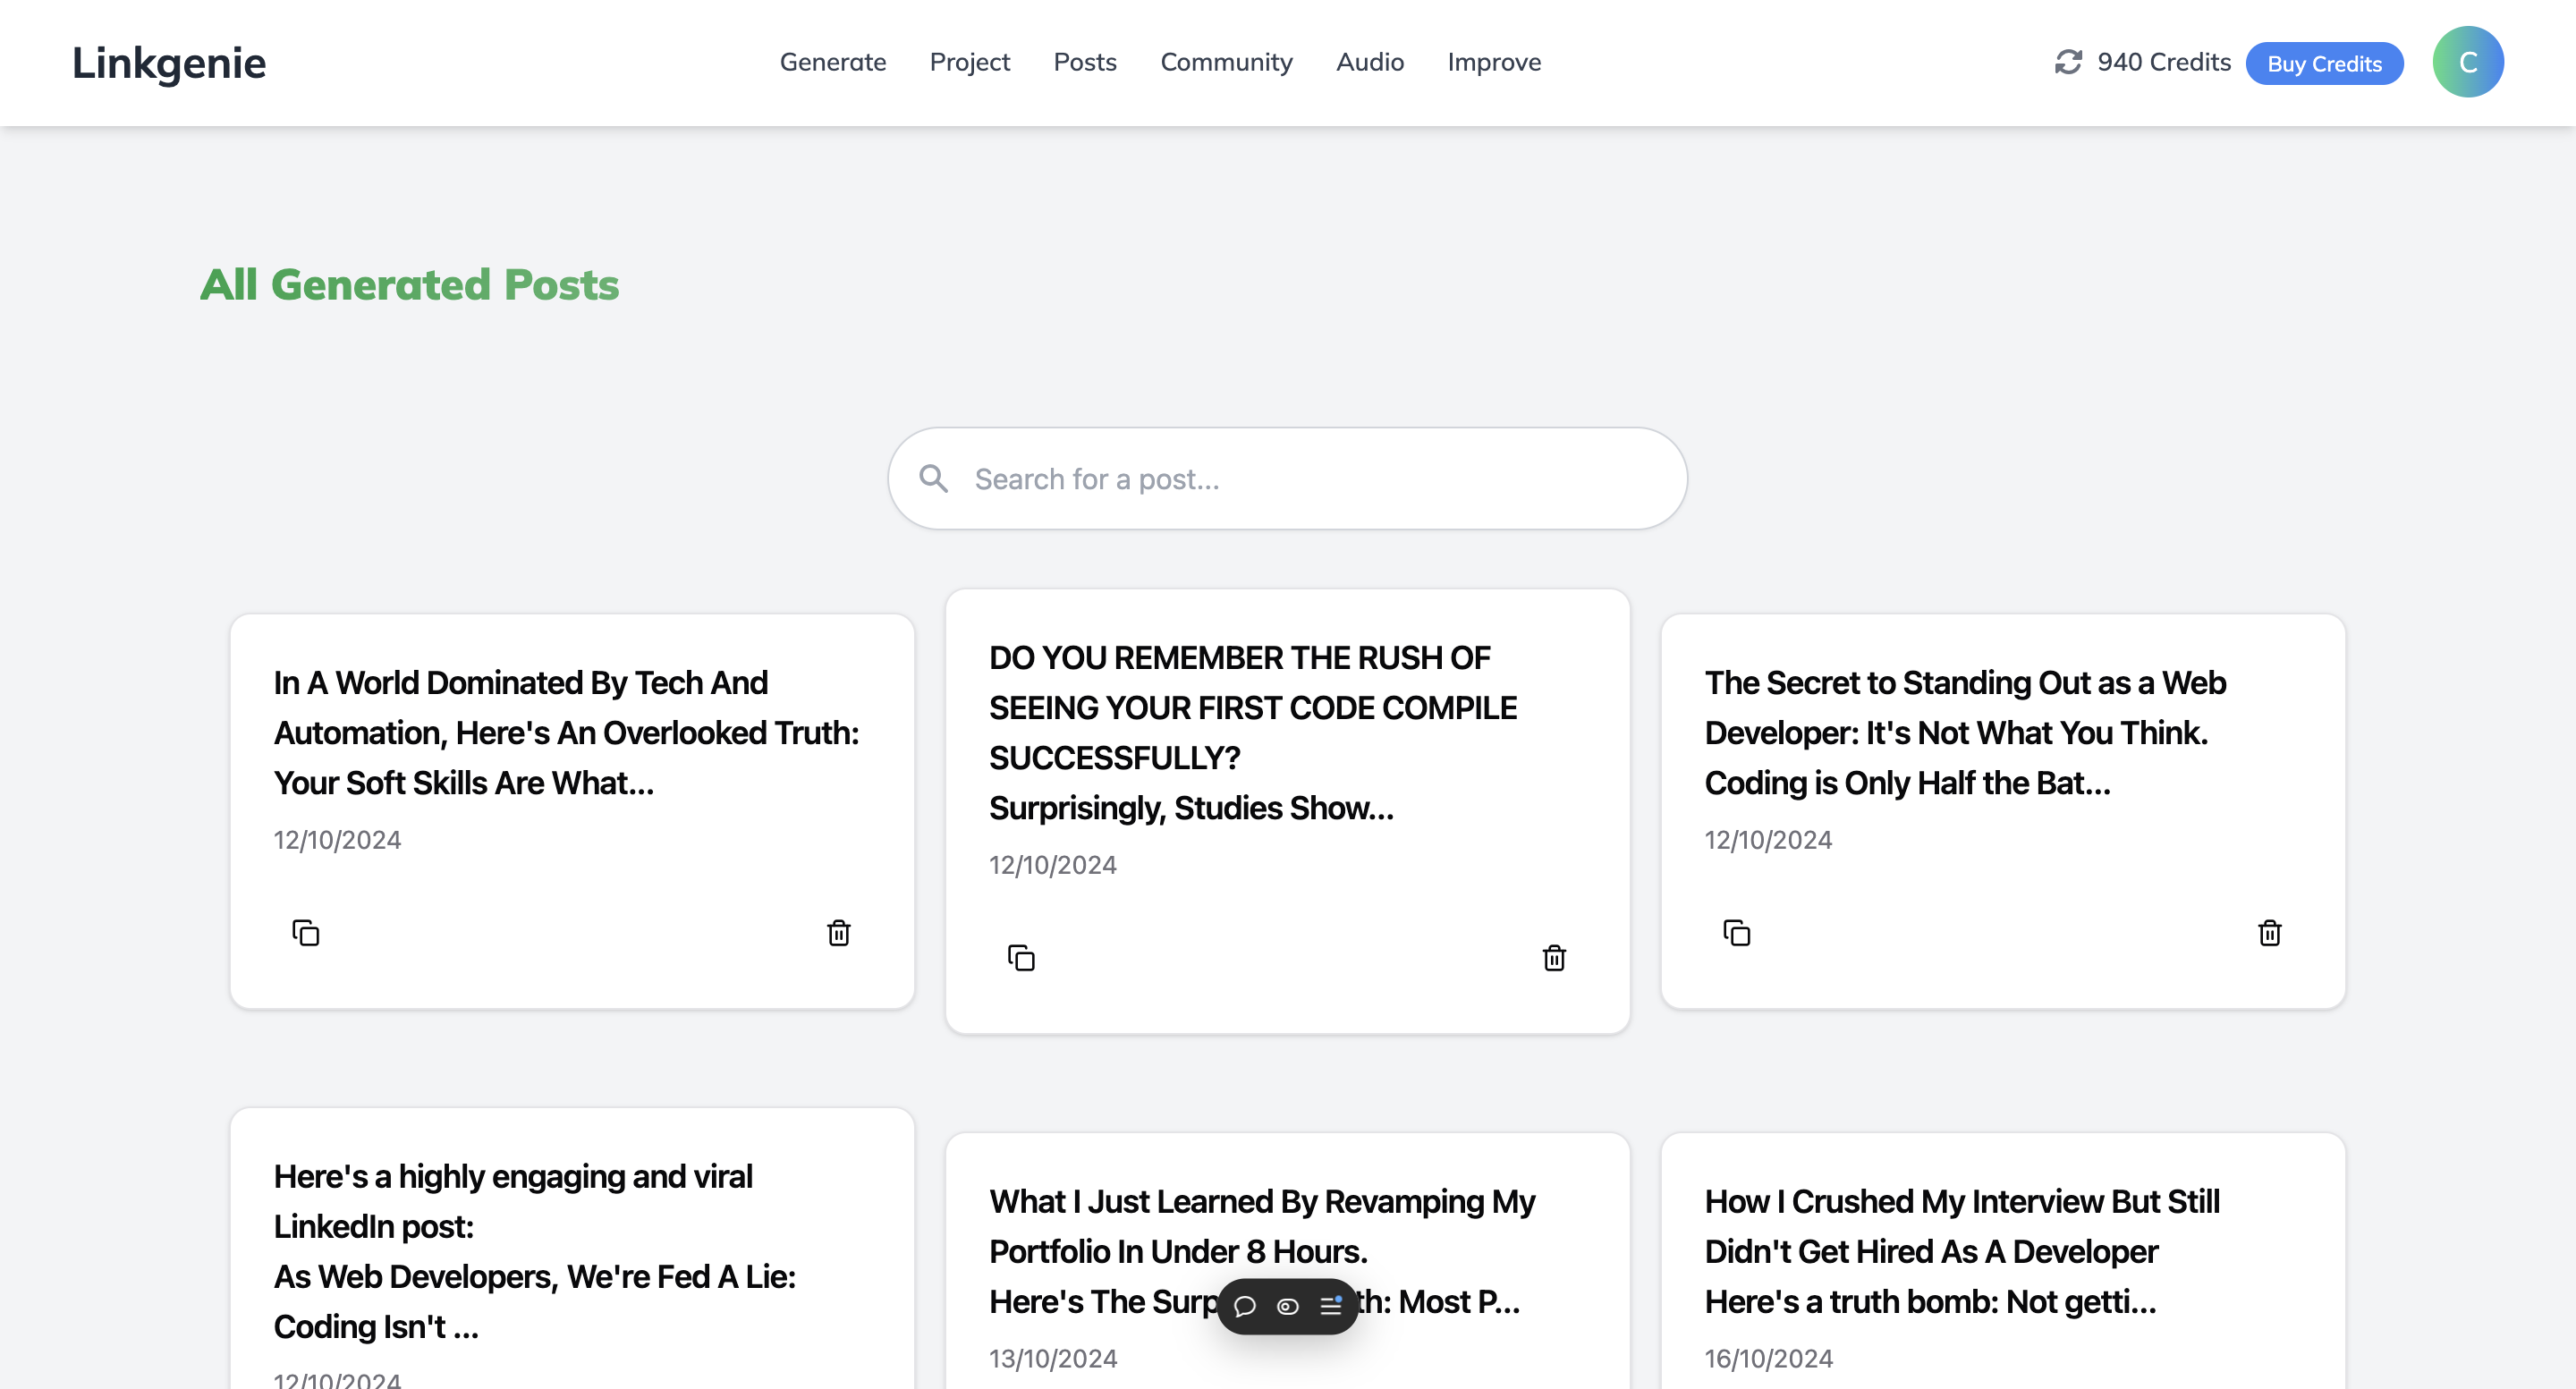
Task: Click the refresh credits icon
Action: [2067, 62]
